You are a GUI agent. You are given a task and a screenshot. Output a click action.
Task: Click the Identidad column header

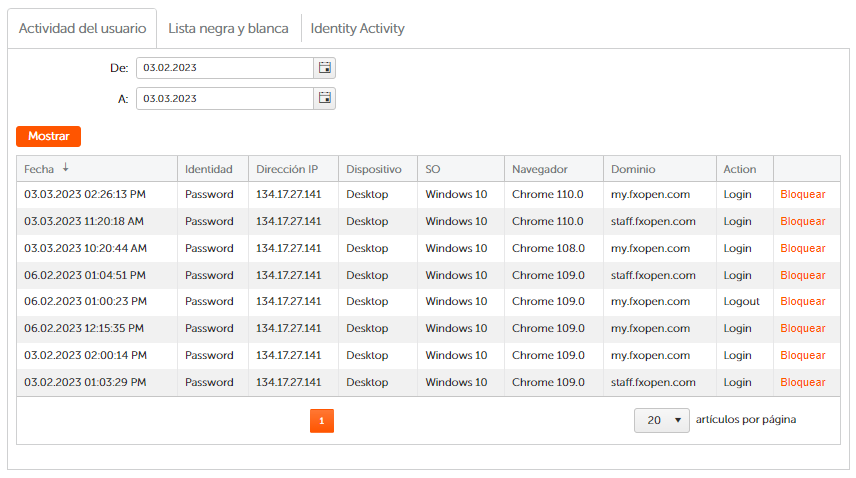(x=208, y=169)
